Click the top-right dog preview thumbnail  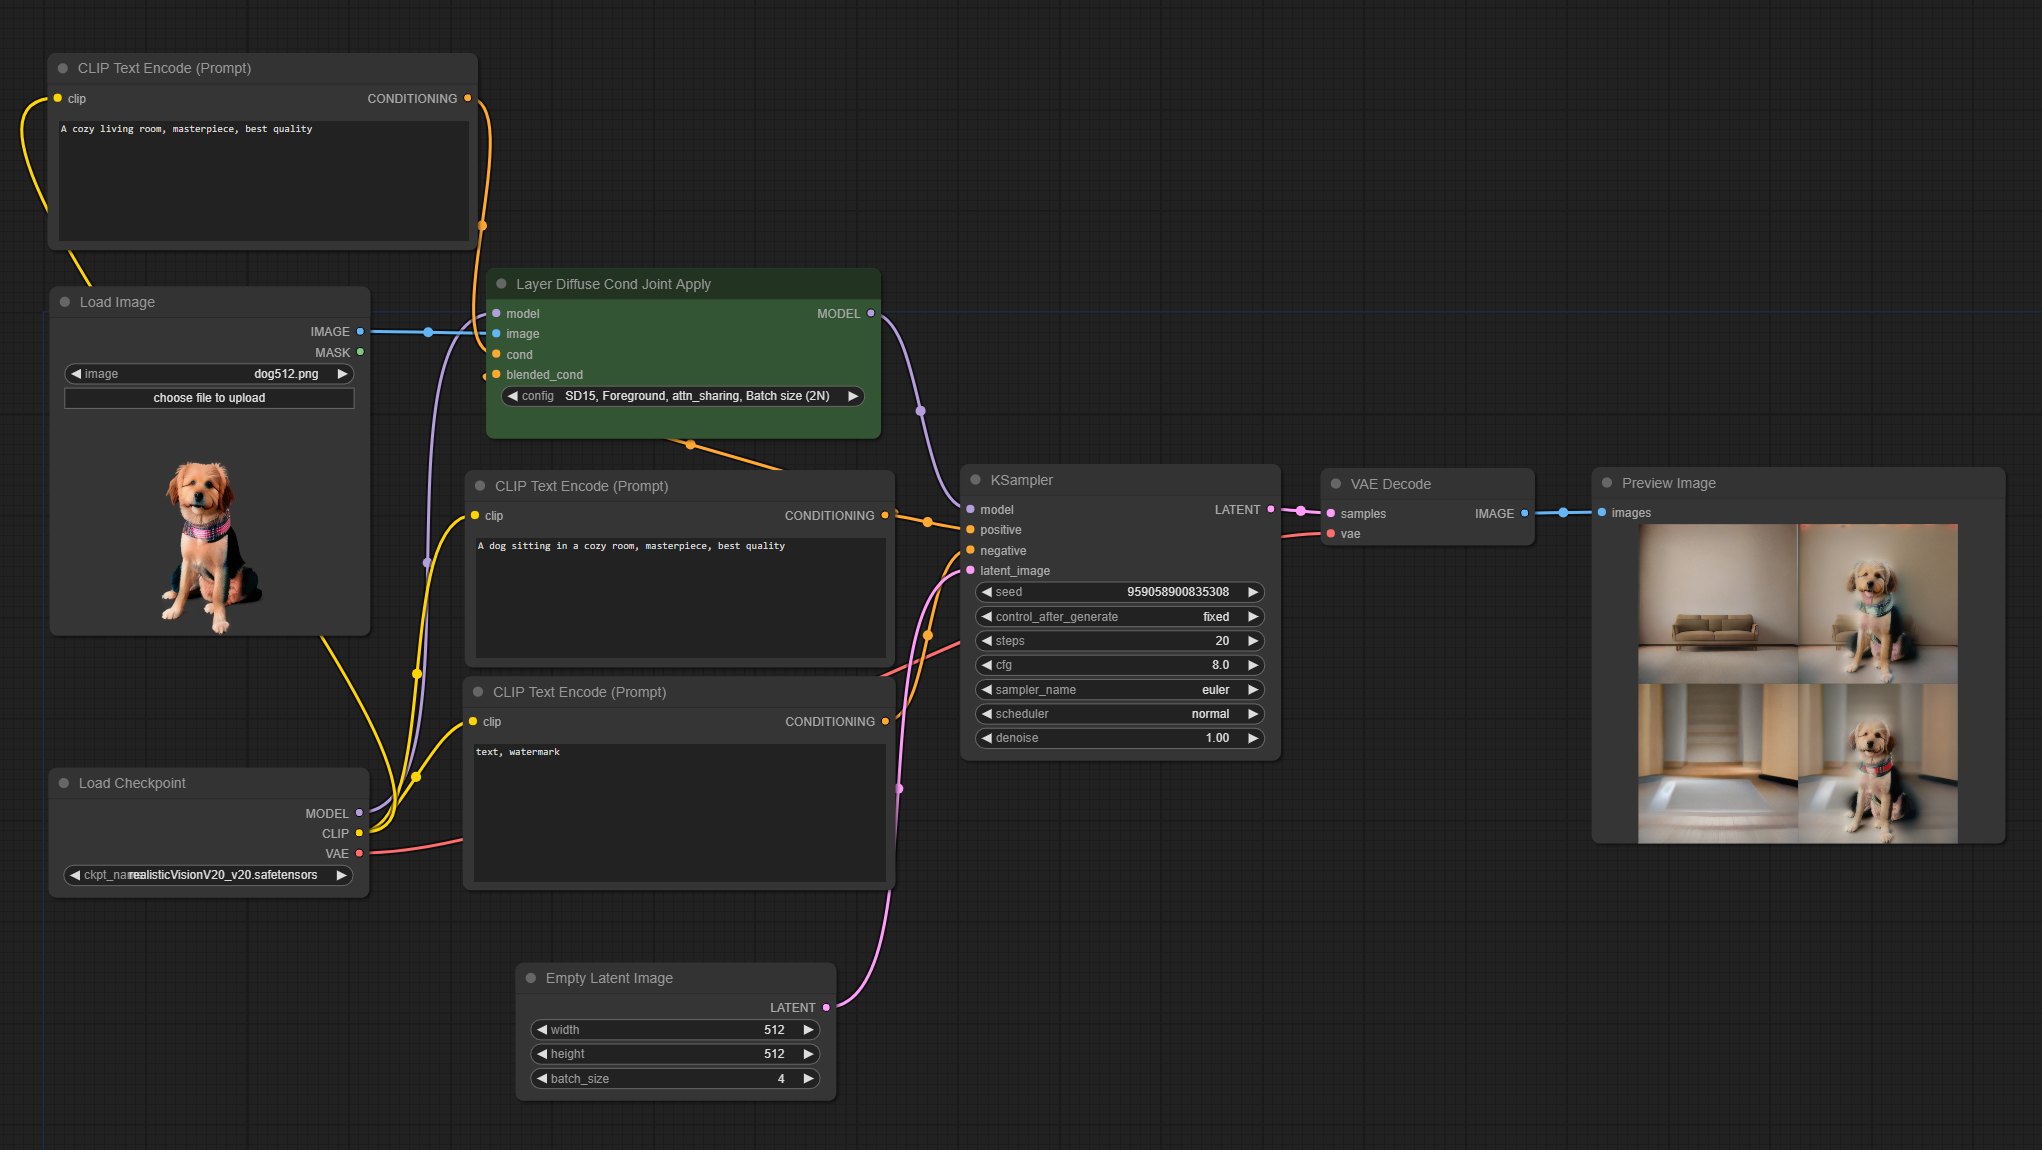click(1877, 603)
